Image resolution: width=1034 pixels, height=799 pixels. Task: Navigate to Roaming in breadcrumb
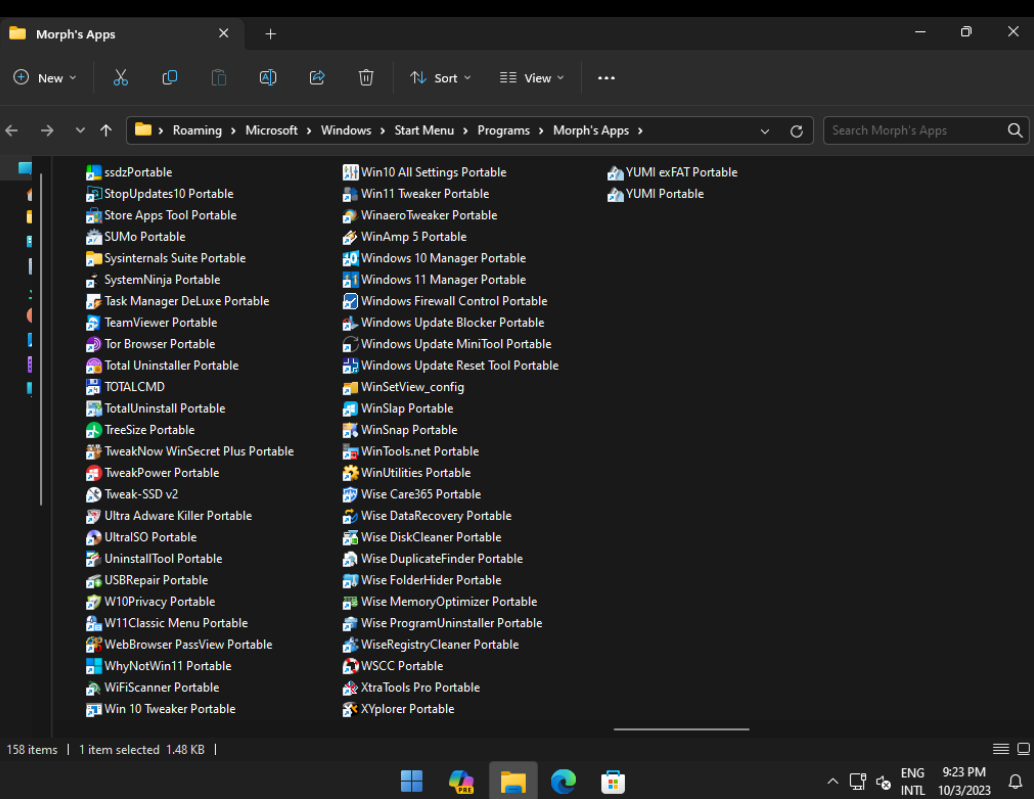(x=197, y=131)
